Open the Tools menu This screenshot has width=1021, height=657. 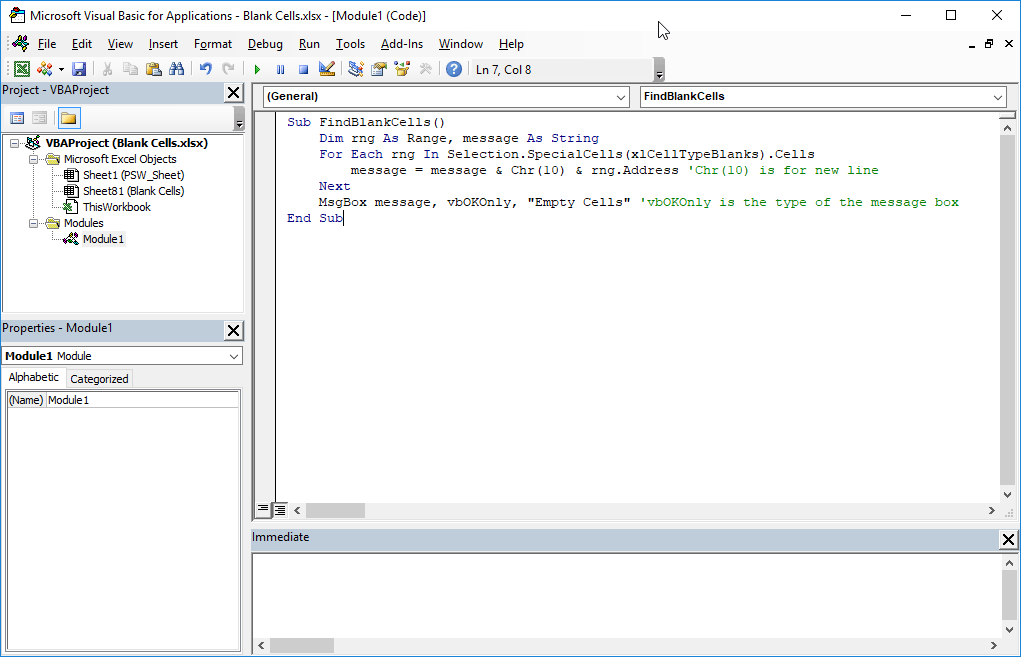click(350, 44)
